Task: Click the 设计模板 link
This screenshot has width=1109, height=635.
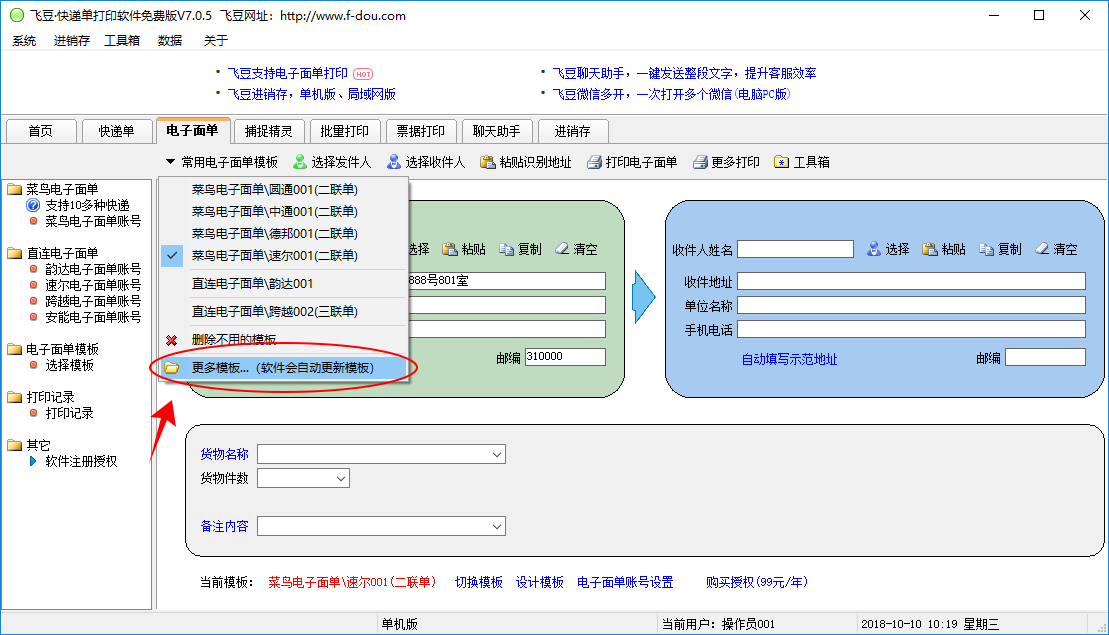Action: click(x=540, y=582)
